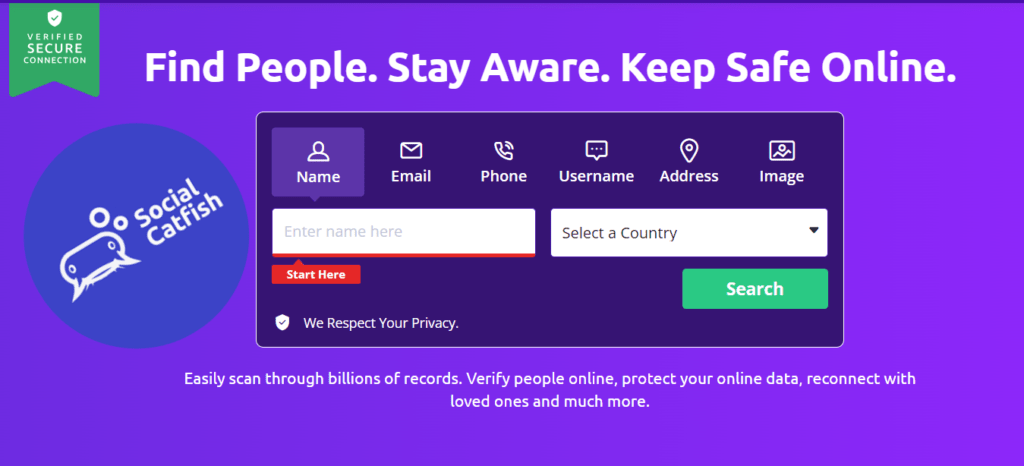The width and height of the screenshot is (1024, 466).
Task: Click the We Respect Your Privacy text
Action: 381,322
